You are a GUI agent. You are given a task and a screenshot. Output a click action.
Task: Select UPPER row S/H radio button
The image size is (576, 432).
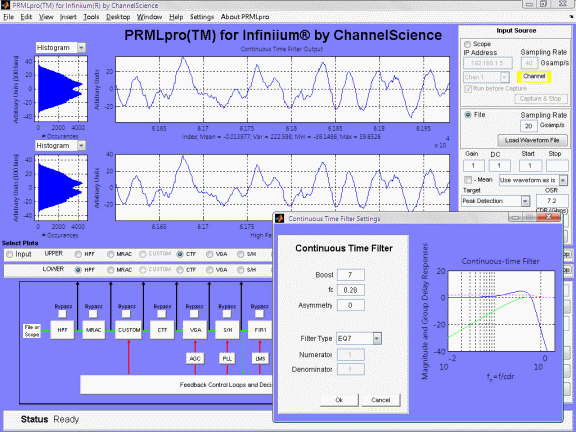tap(241, 254)
